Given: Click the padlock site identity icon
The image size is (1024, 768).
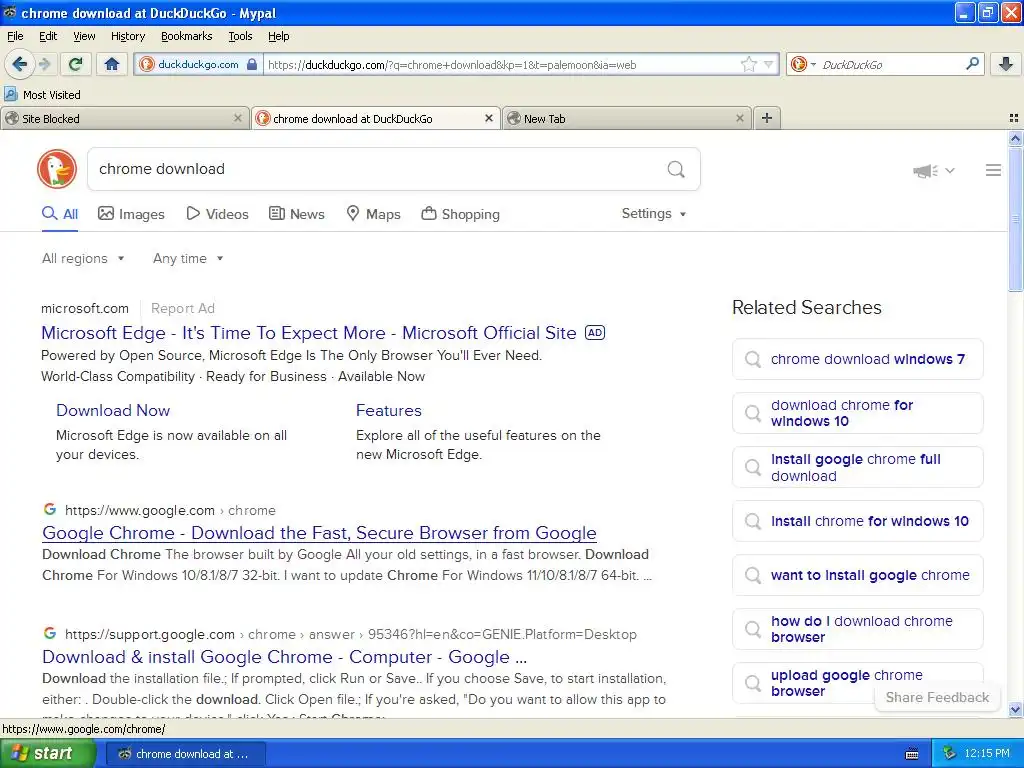Looking at the screenshot, I should [252, 64].
